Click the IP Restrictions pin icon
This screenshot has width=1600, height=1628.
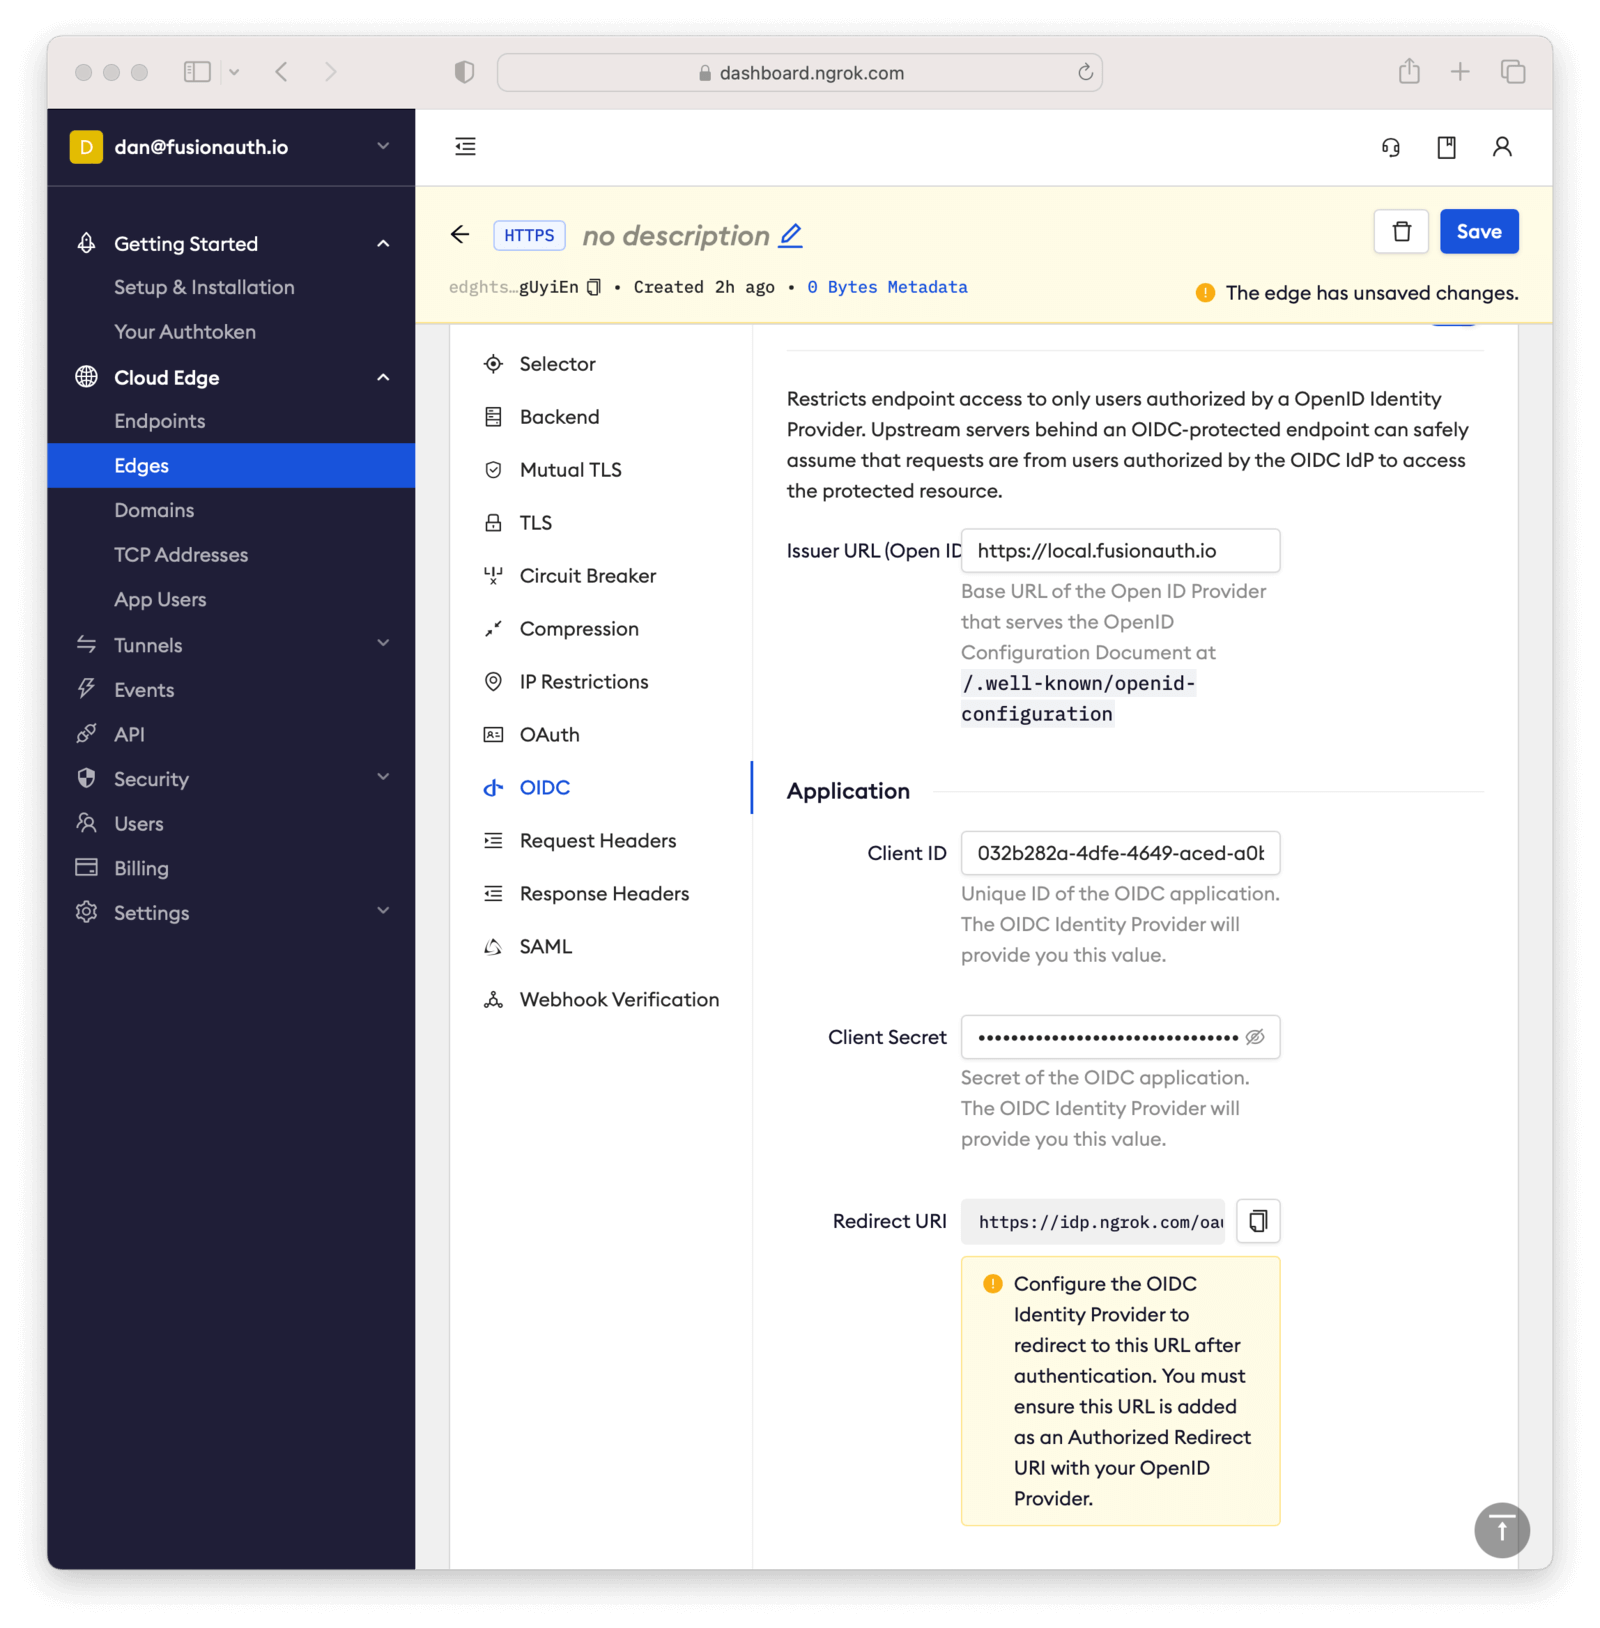[493, 682]
